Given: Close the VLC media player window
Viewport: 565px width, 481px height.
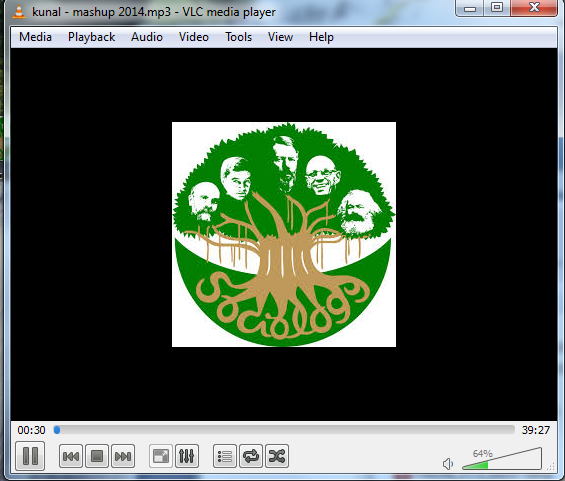Looking at the screenshot, I should pos(534,8).
